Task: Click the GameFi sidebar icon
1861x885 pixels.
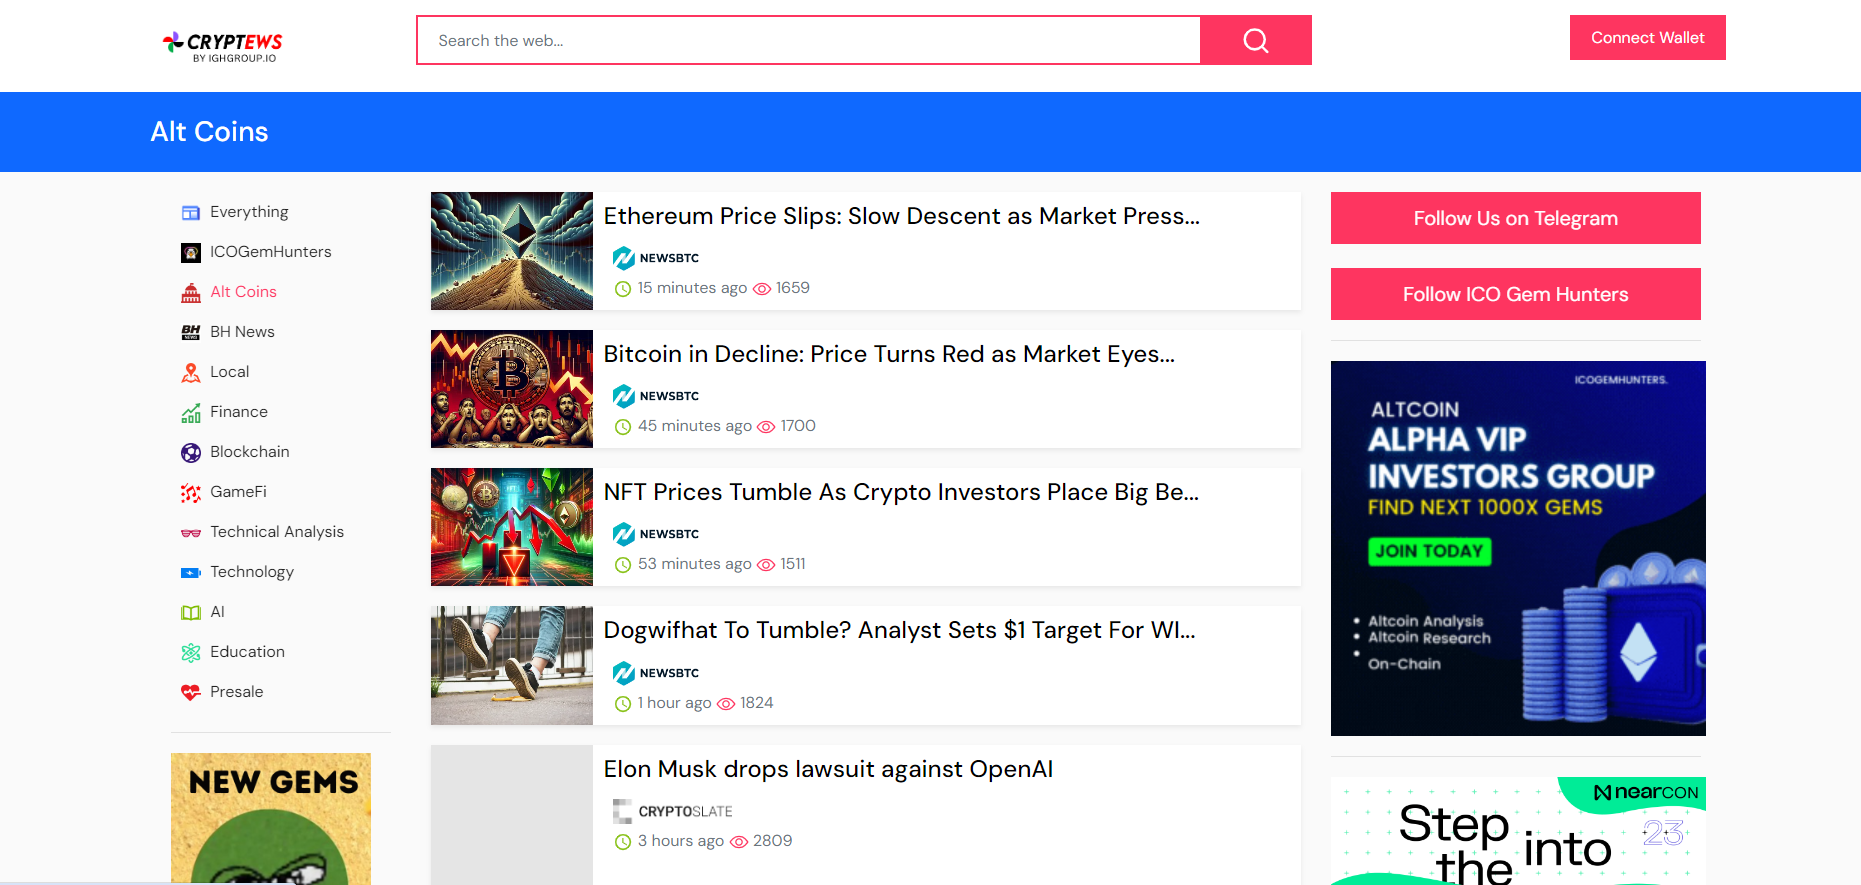Action: tap(191, 492)
